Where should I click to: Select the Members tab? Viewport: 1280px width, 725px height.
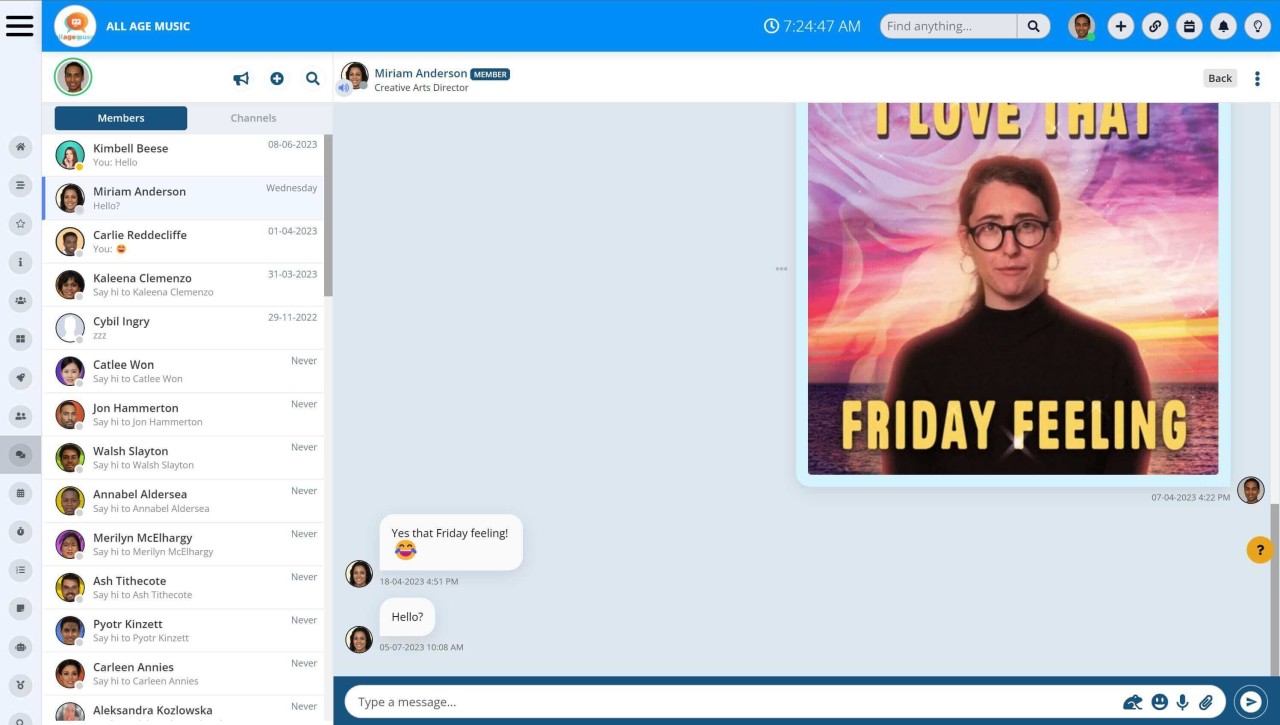pos(119,117)
